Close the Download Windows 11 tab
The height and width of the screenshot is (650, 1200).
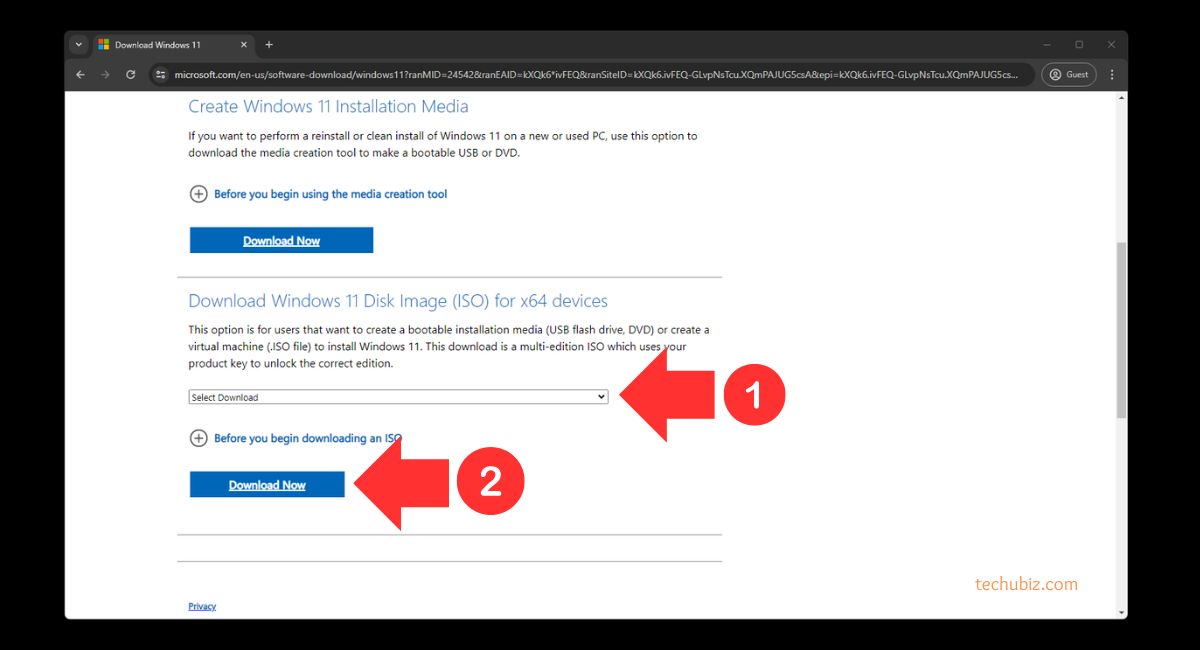click(x=244, y=45)
